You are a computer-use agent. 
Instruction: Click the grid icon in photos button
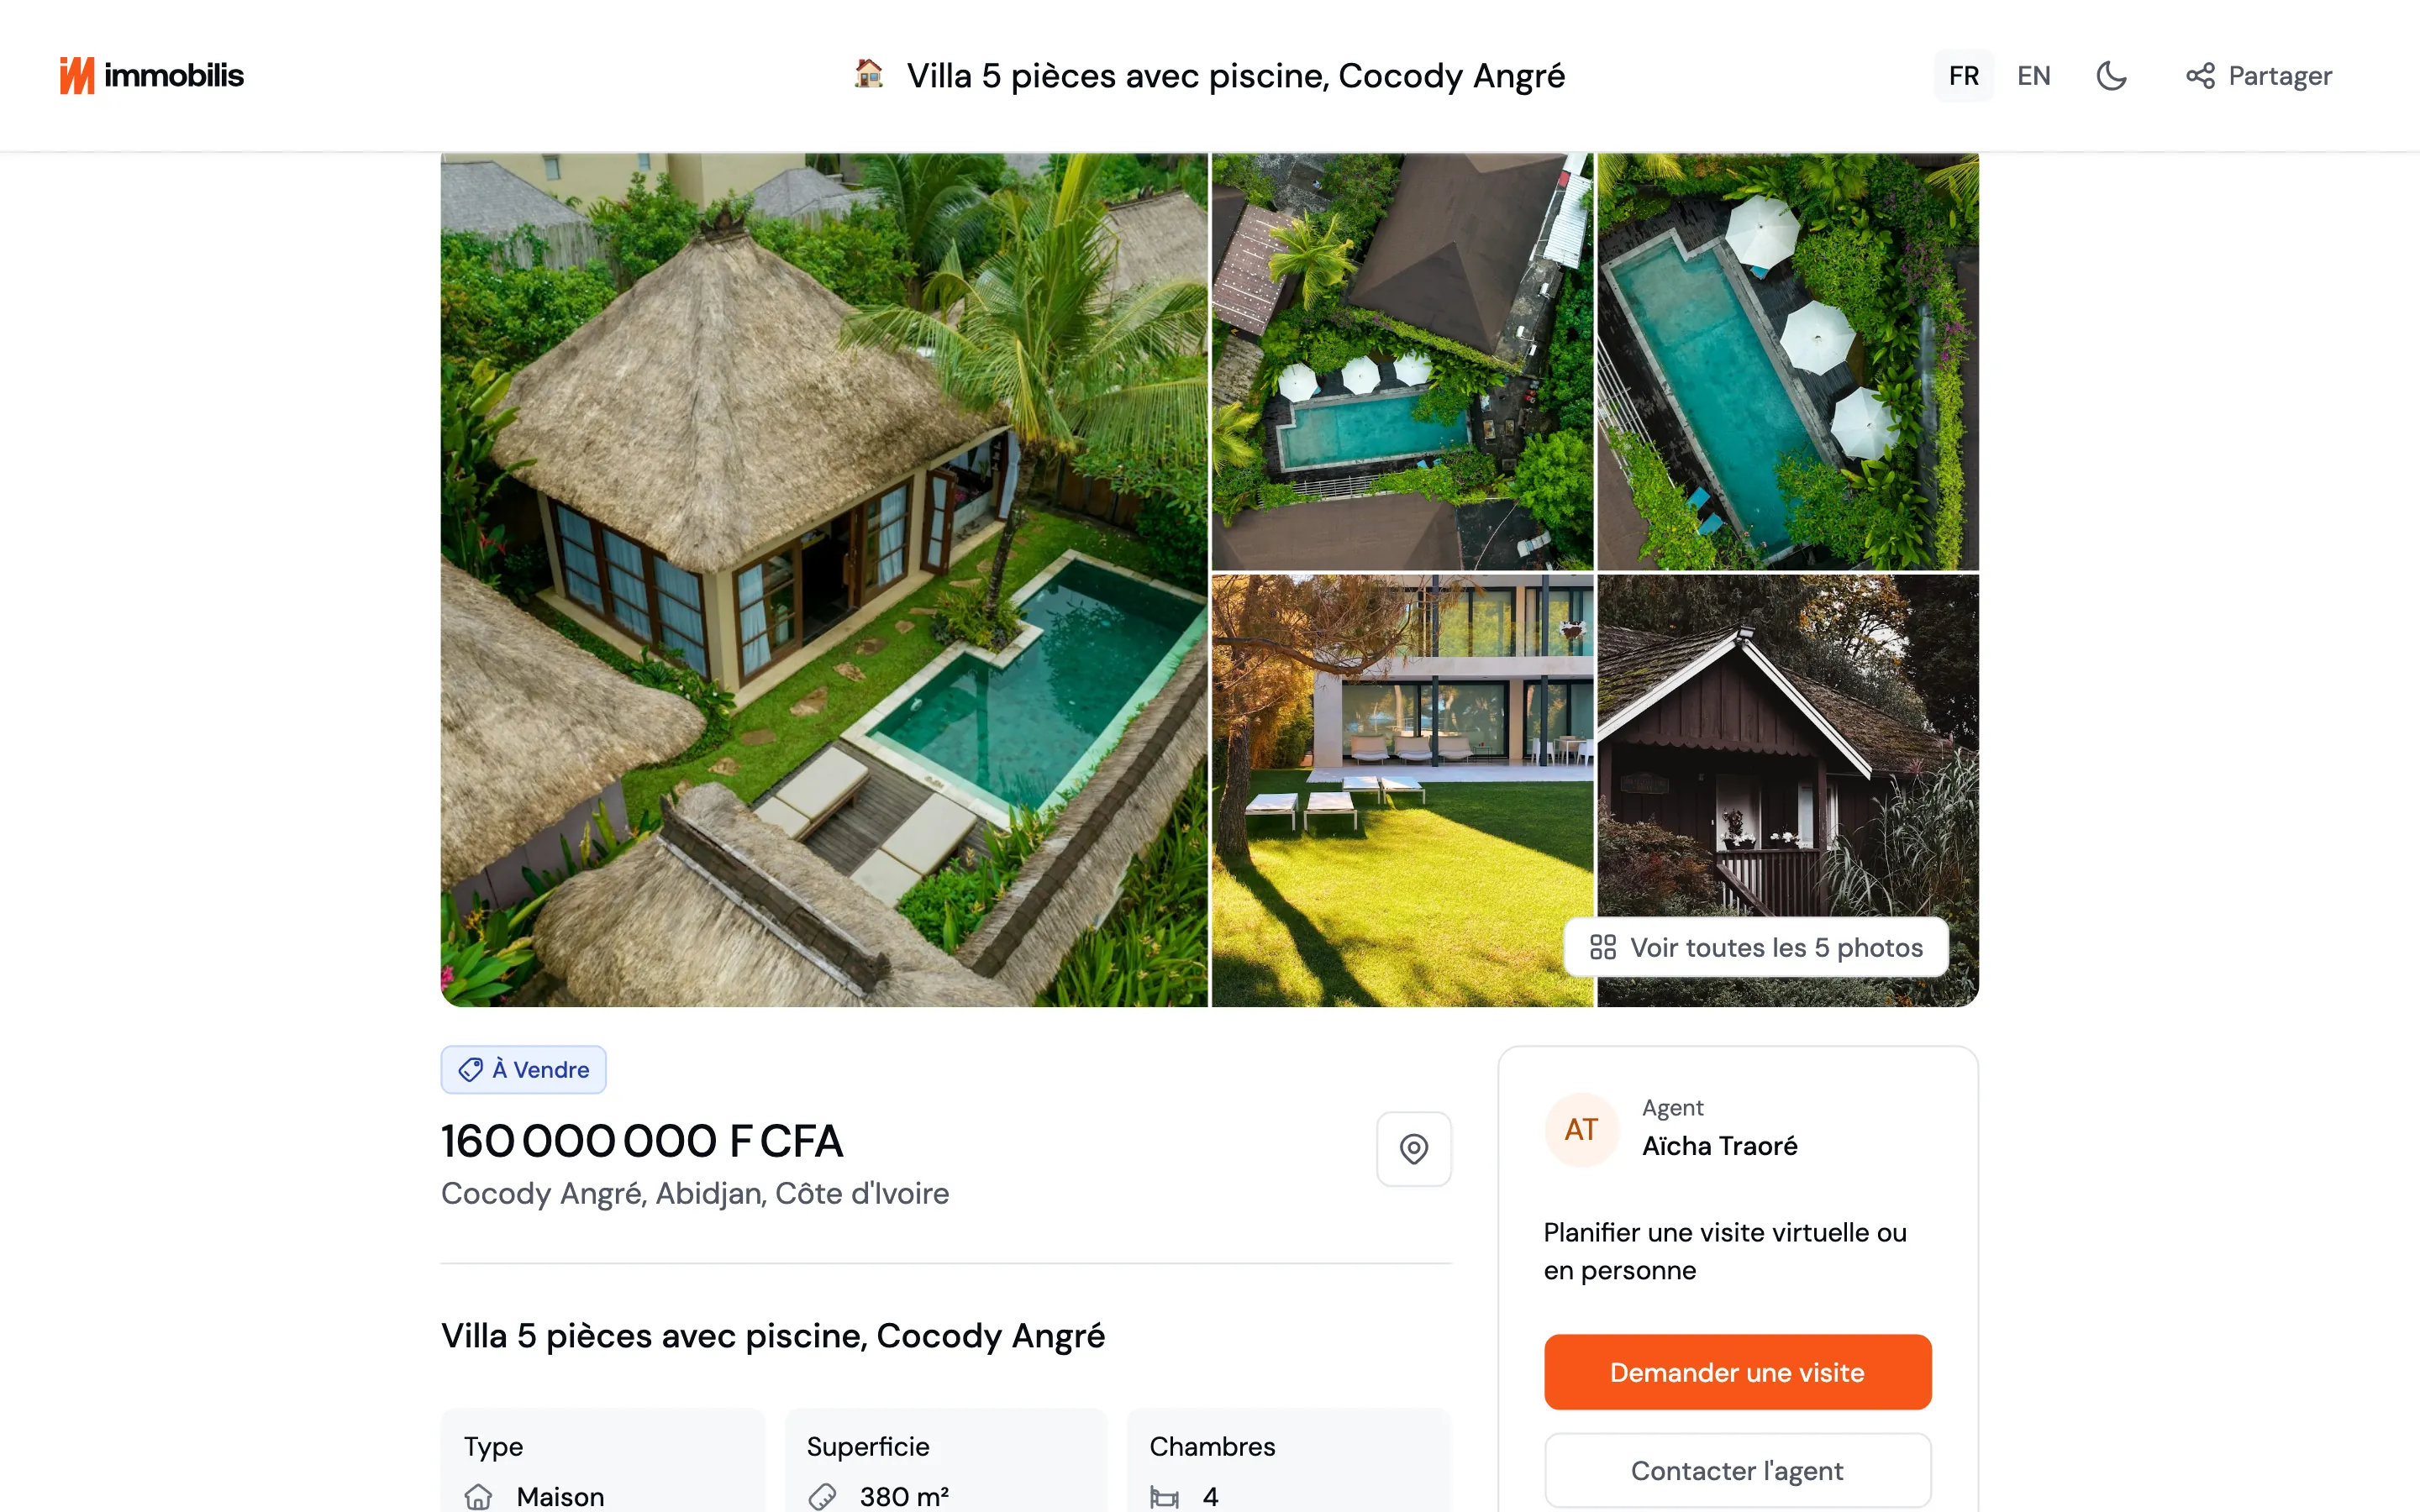coord(1603,947)
